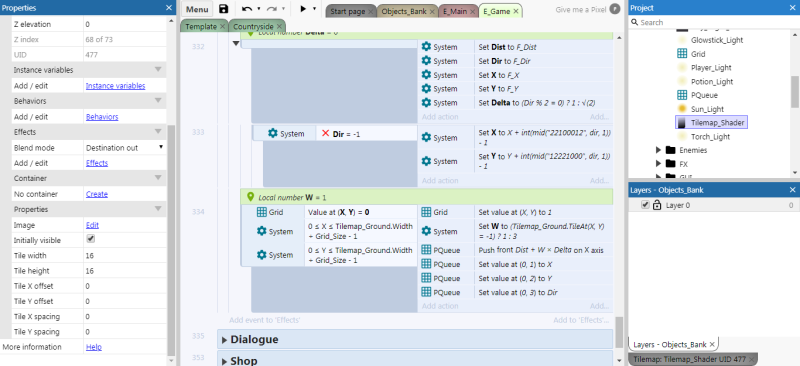Click System gear icon for Set Dist action

[427, 47]
